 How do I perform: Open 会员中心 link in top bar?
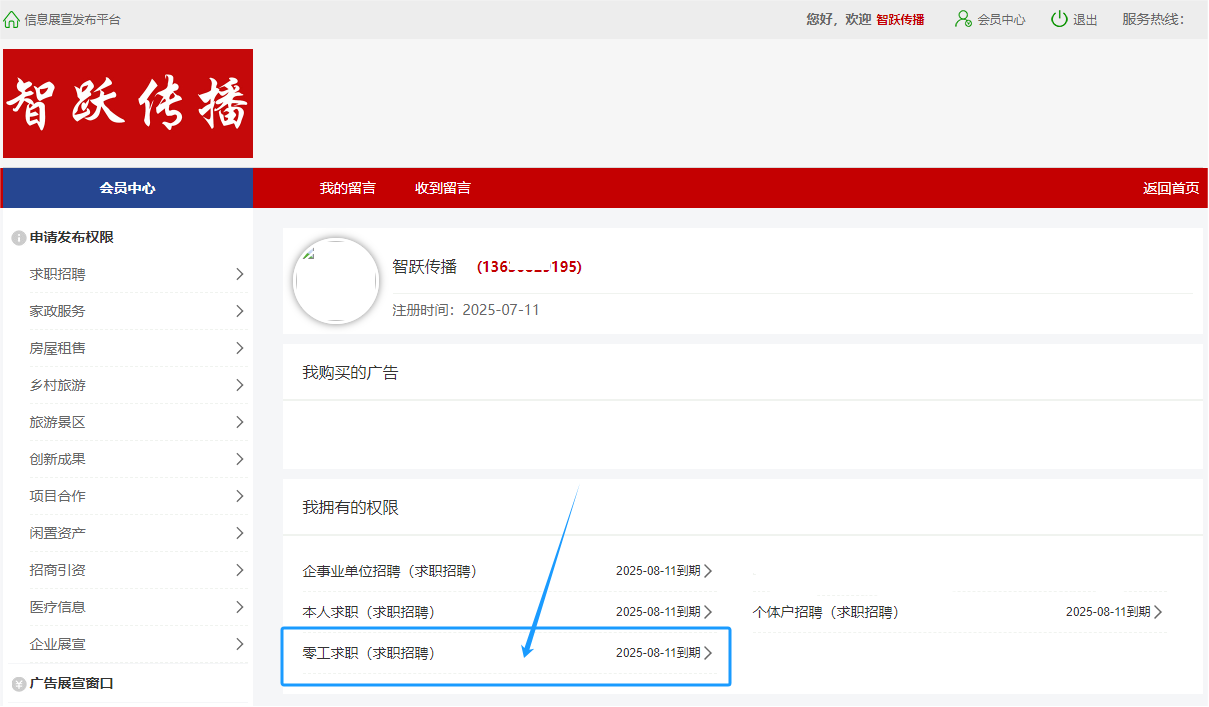1002,20
